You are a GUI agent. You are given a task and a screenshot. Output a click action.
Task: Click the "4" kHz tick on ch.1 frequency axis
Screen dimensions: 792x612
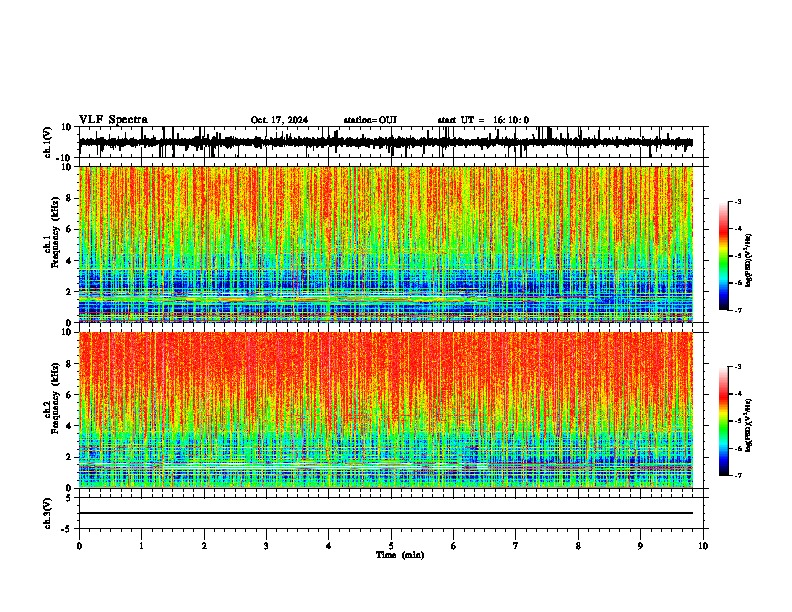70,261
